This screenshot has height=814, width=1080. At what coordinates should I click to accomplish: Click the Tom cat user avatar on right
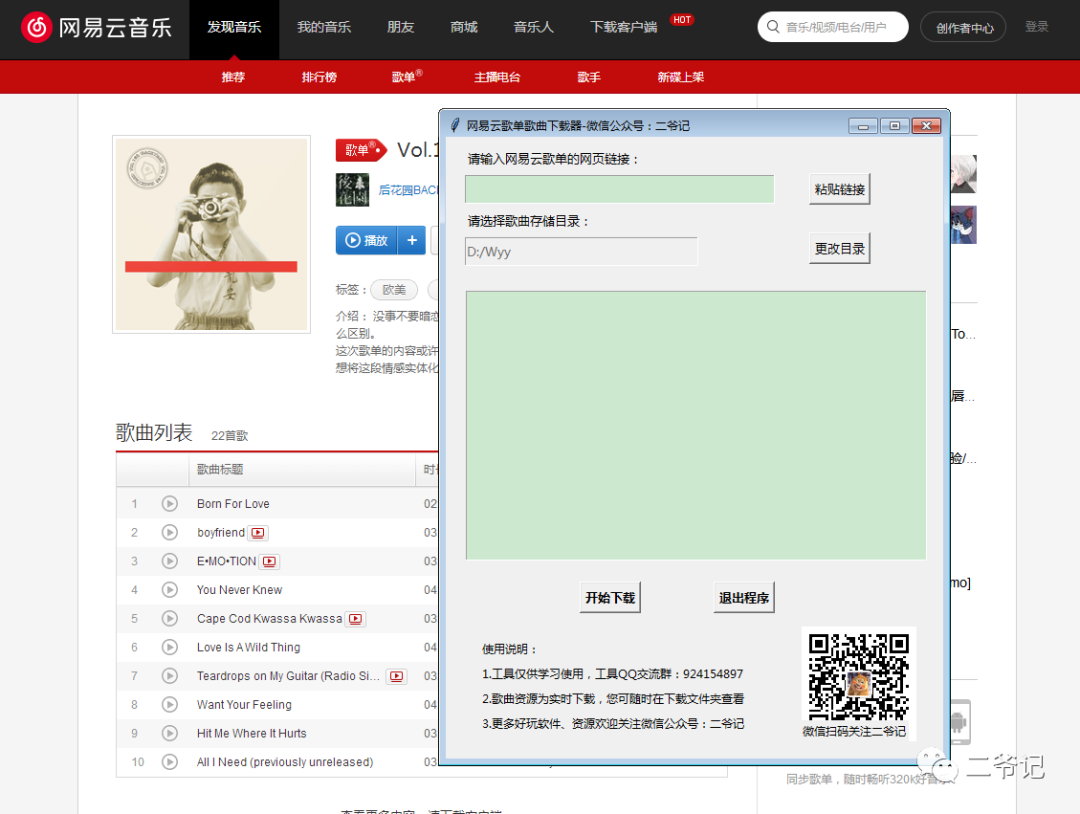964,225
